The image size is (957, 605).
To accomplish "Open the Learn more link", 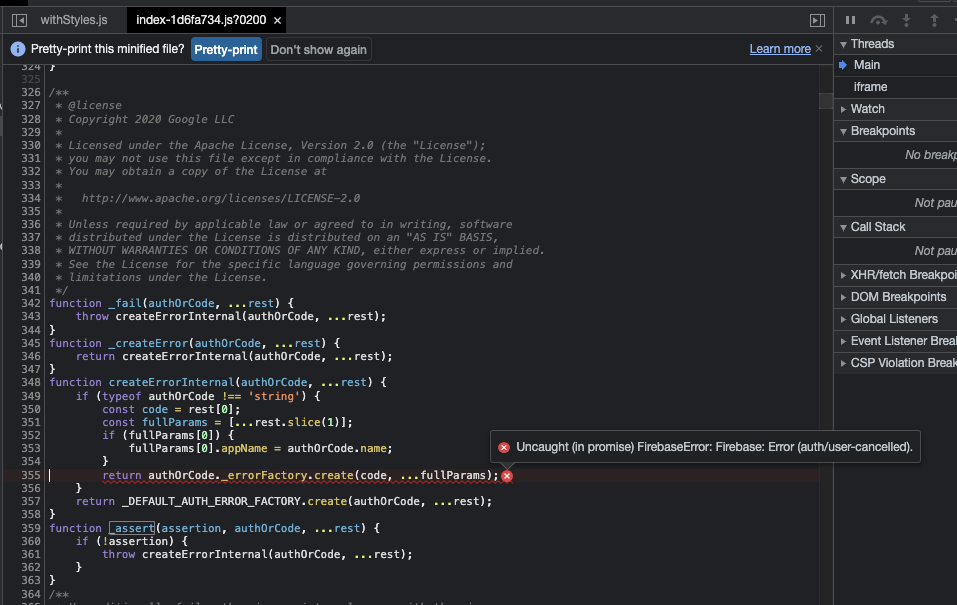I will tap(779, 47).
